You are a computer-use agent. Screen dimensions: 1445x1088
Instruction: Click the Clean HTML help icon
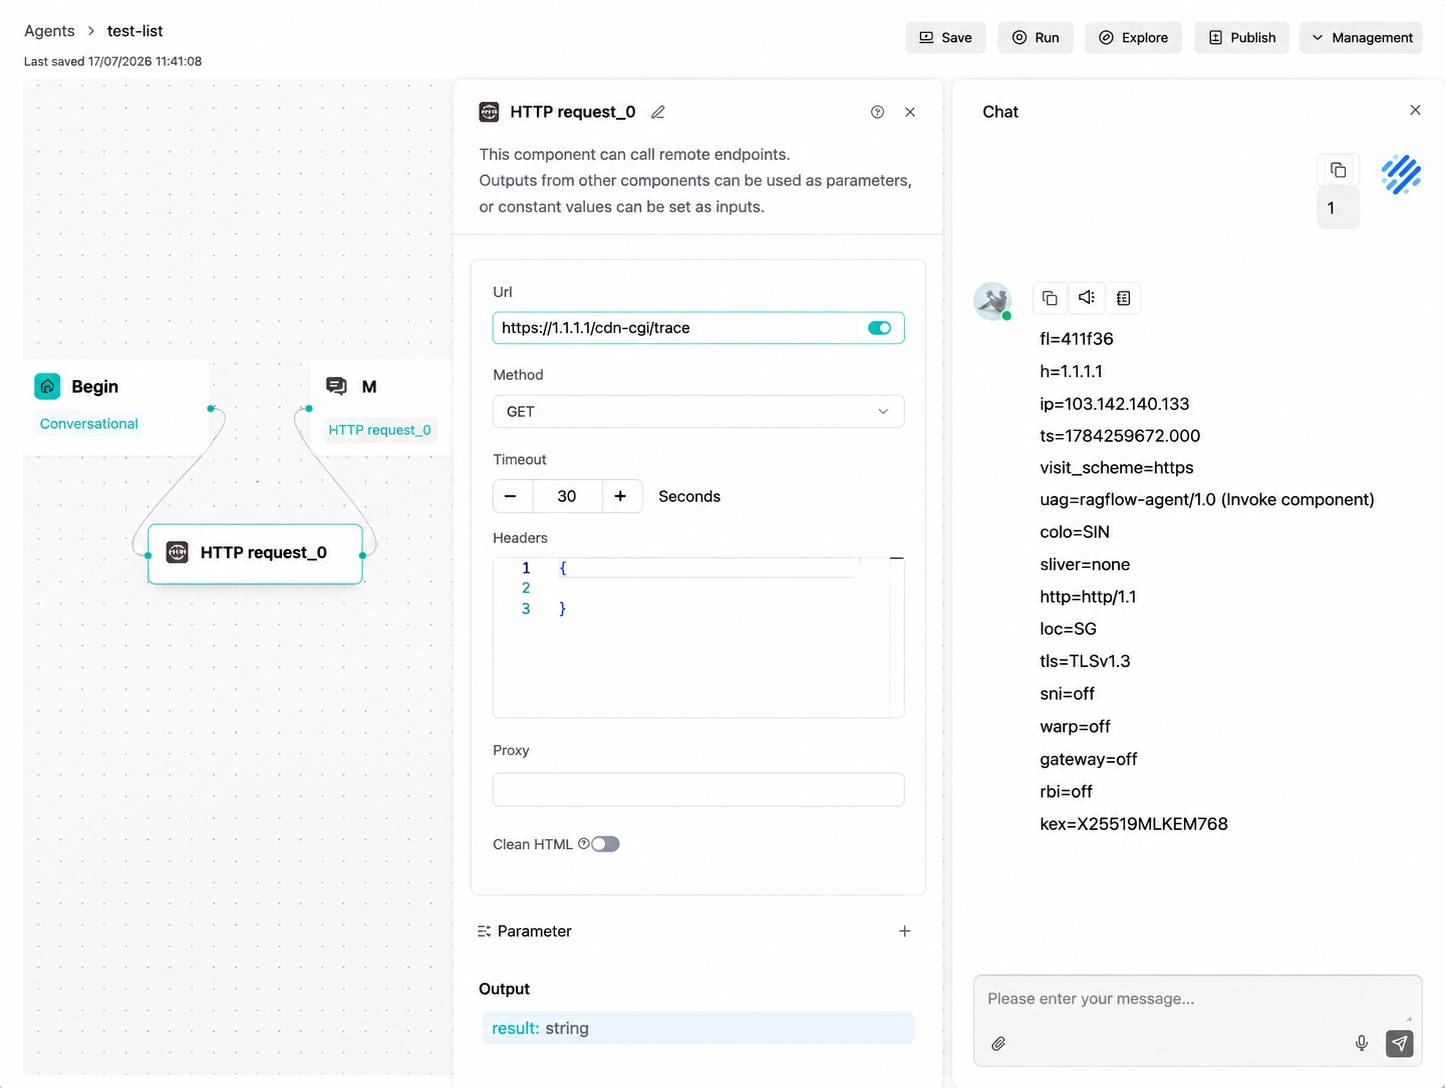(584, 844)
